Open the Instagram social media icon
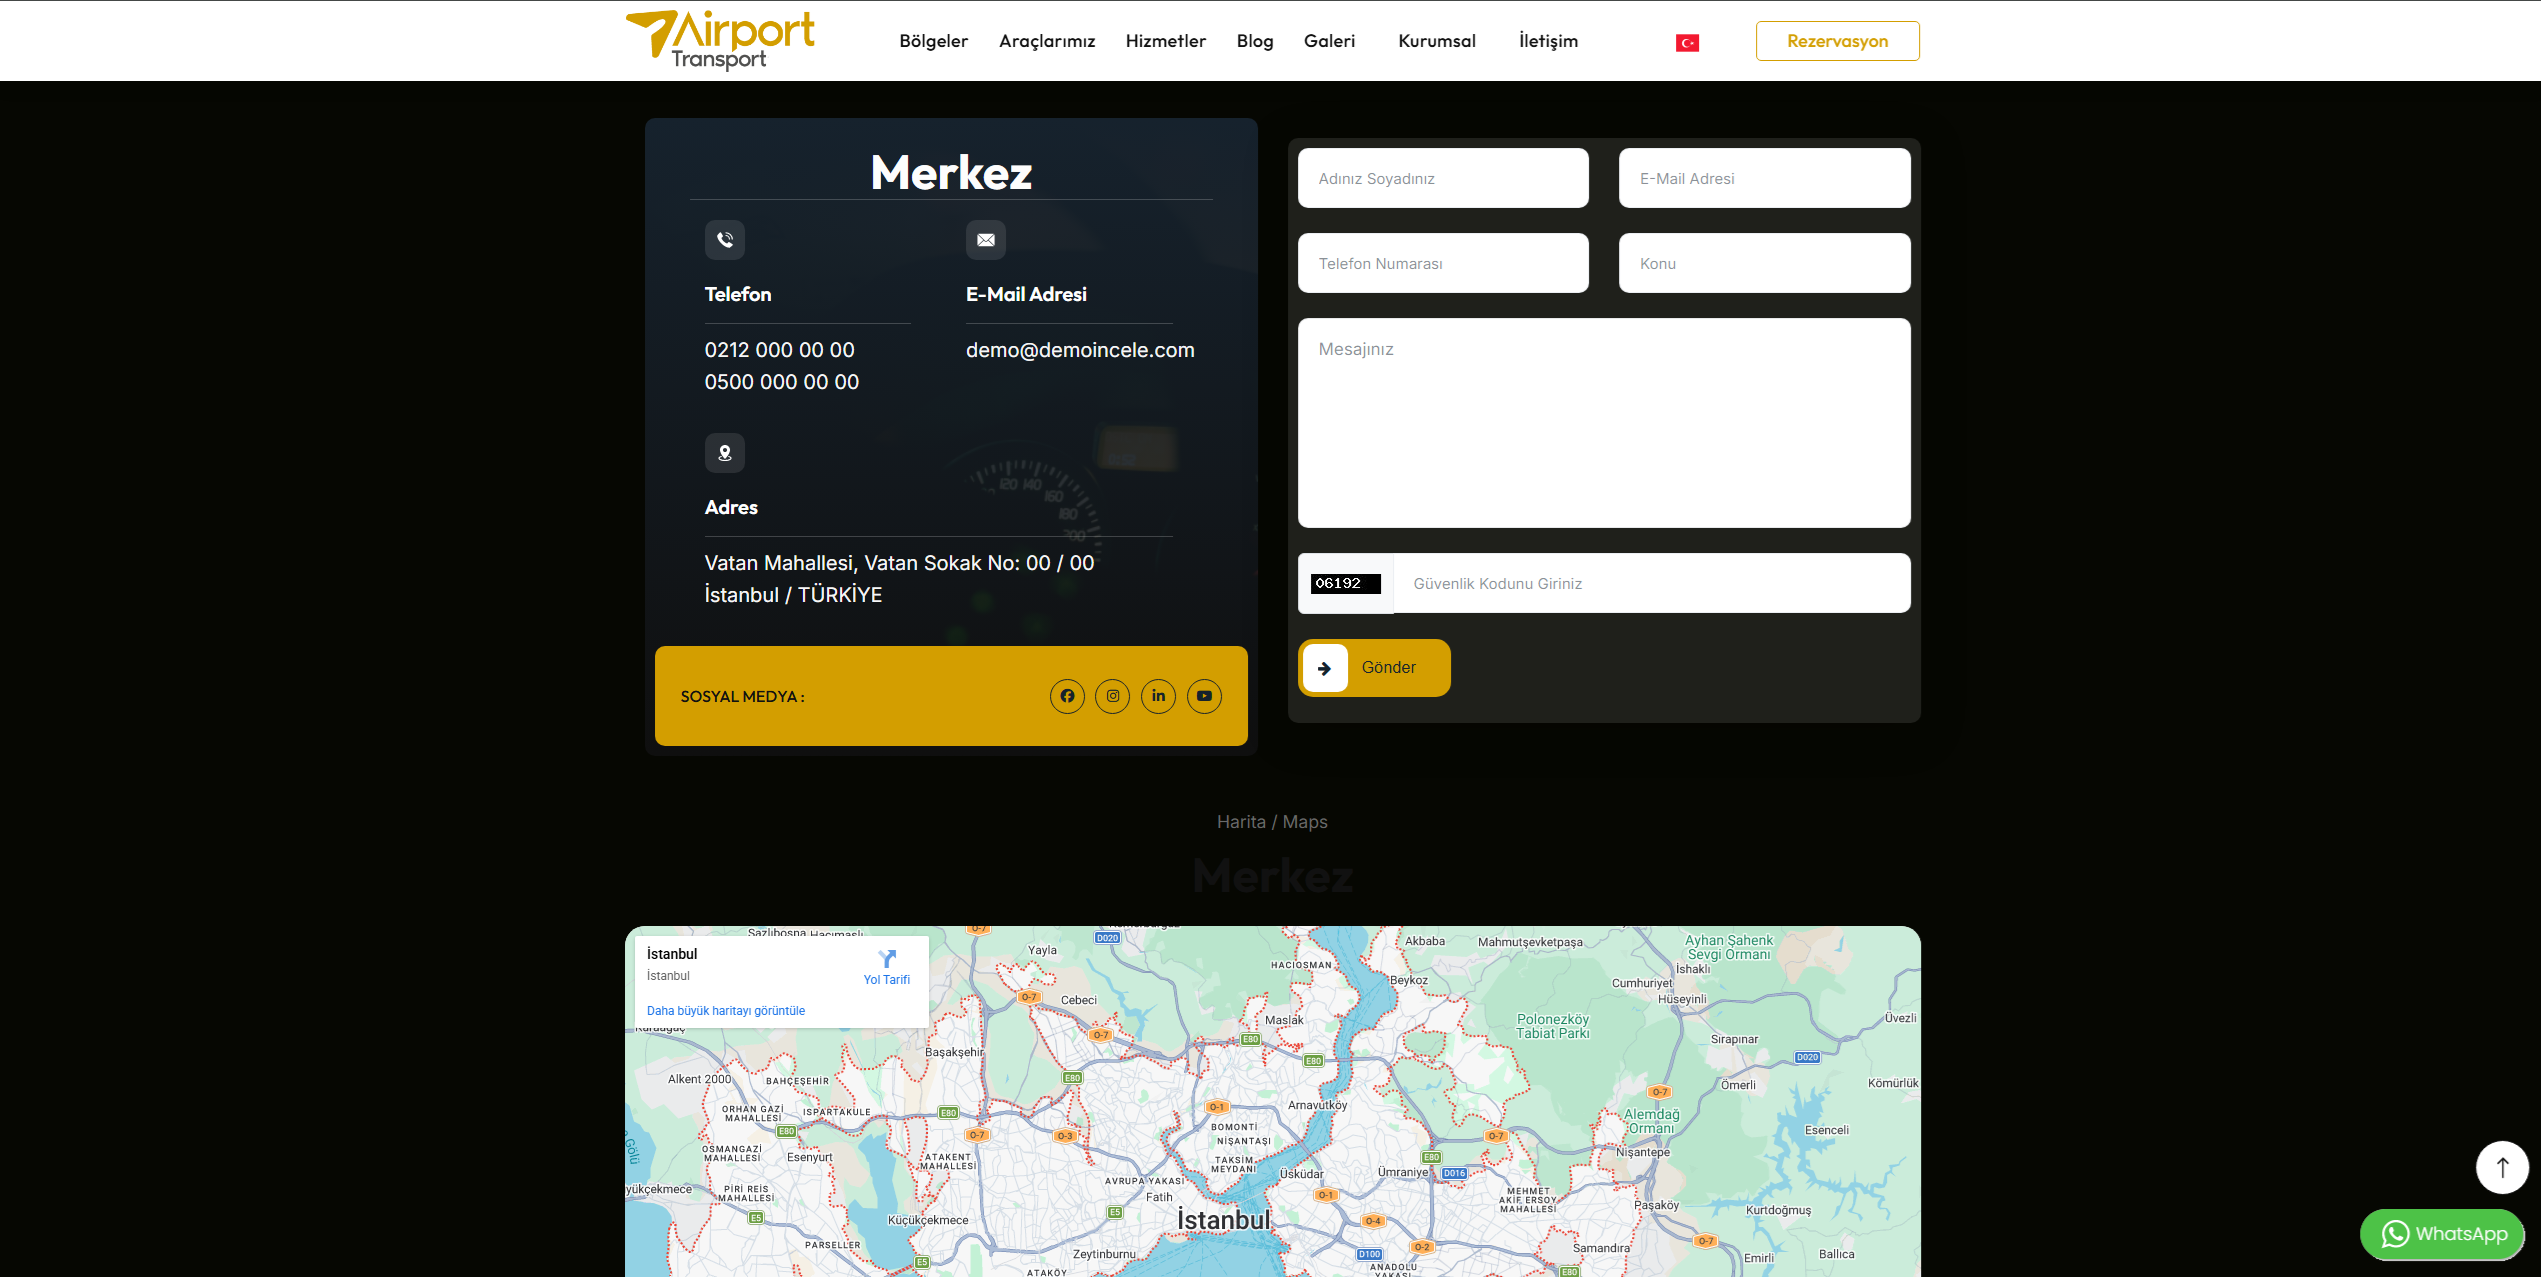Screen dimensions: 2541x1277 click(x=1113, y=696)
